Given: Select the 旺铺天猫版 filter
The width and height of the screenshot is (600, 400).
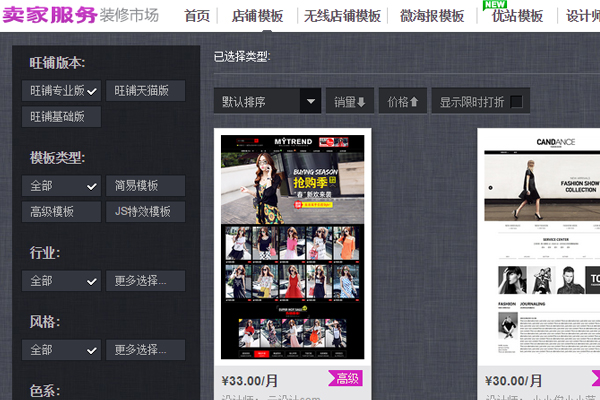Looking at the screenshot, I should 145,91.
